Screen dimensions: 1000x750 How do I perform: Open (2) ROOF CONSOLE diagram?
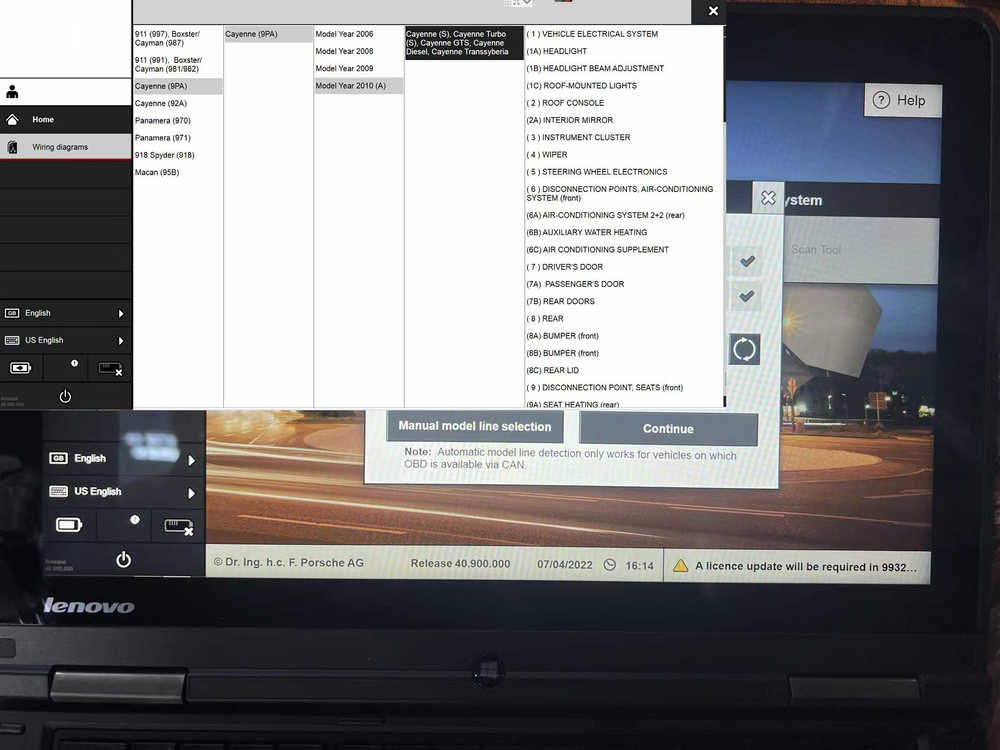565,103
